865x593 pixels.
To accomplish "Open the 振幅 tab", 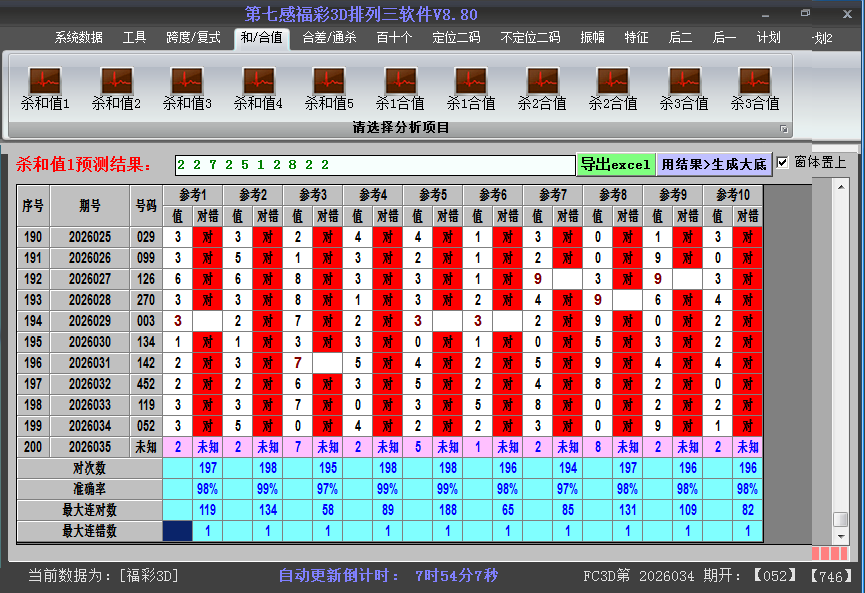I will coord(593,38).
